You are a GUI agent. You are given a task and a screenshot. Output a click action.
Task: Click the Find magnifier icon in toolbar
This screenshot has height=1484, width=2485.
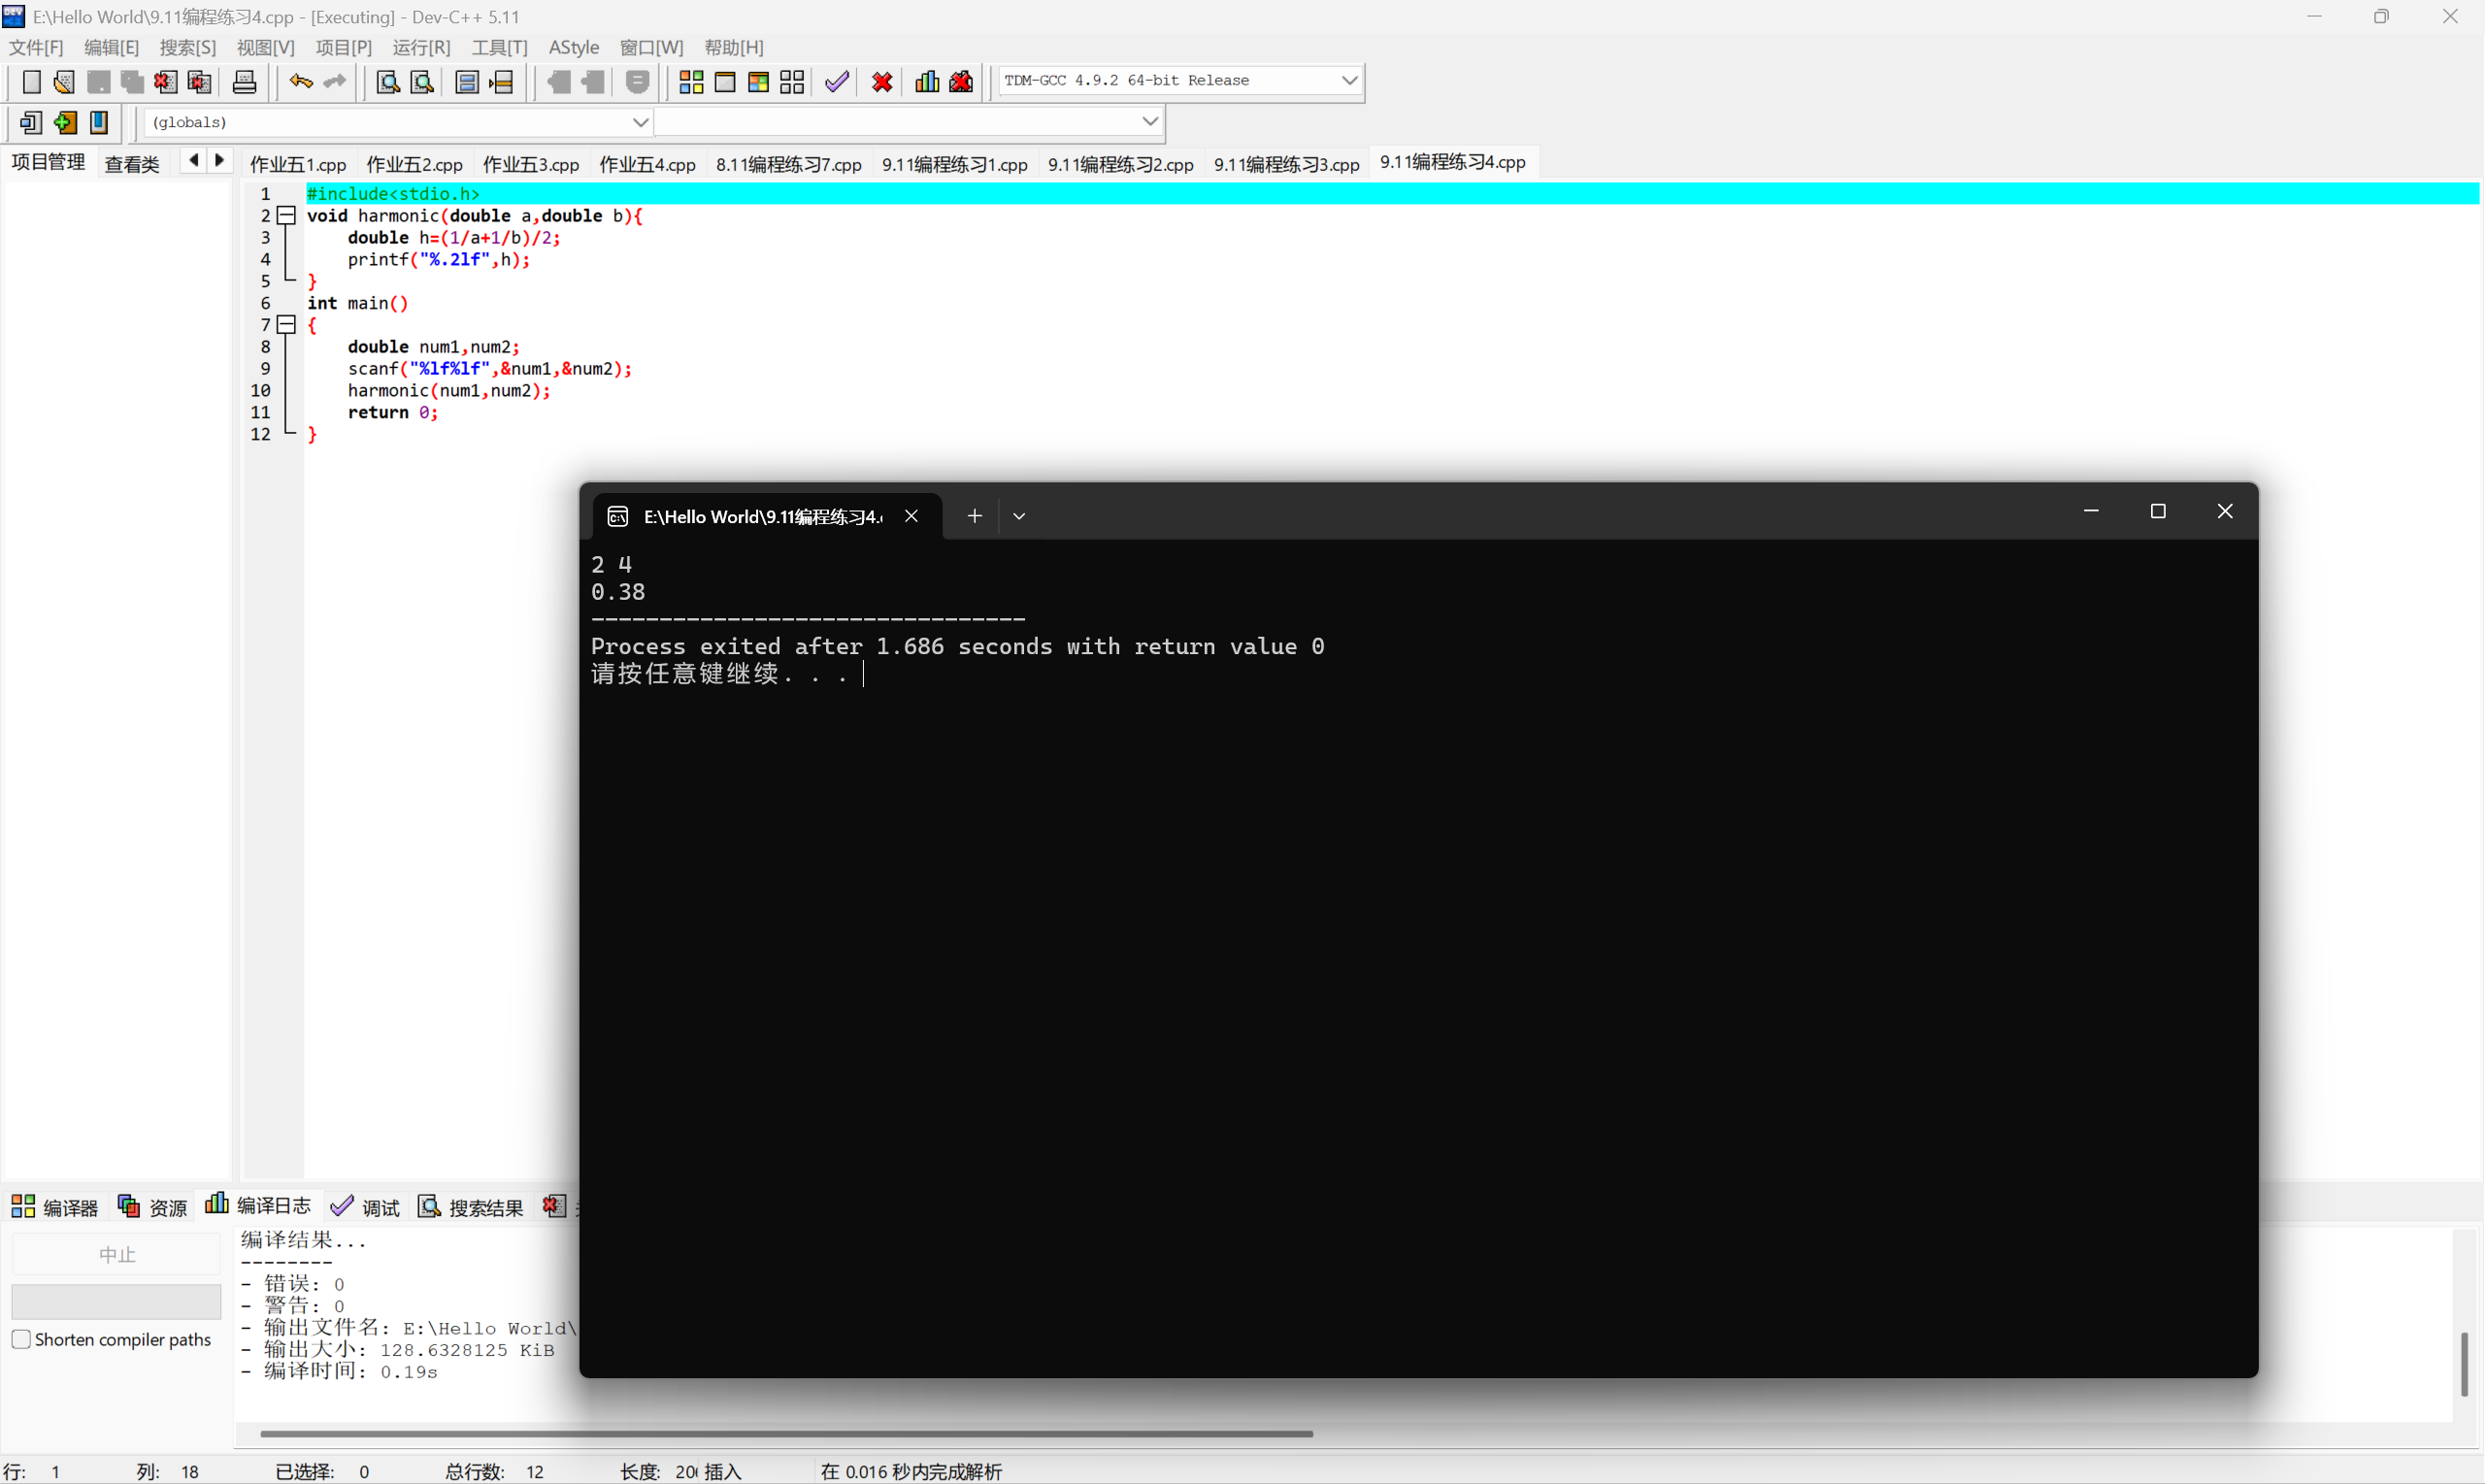(x=387, y=82)
